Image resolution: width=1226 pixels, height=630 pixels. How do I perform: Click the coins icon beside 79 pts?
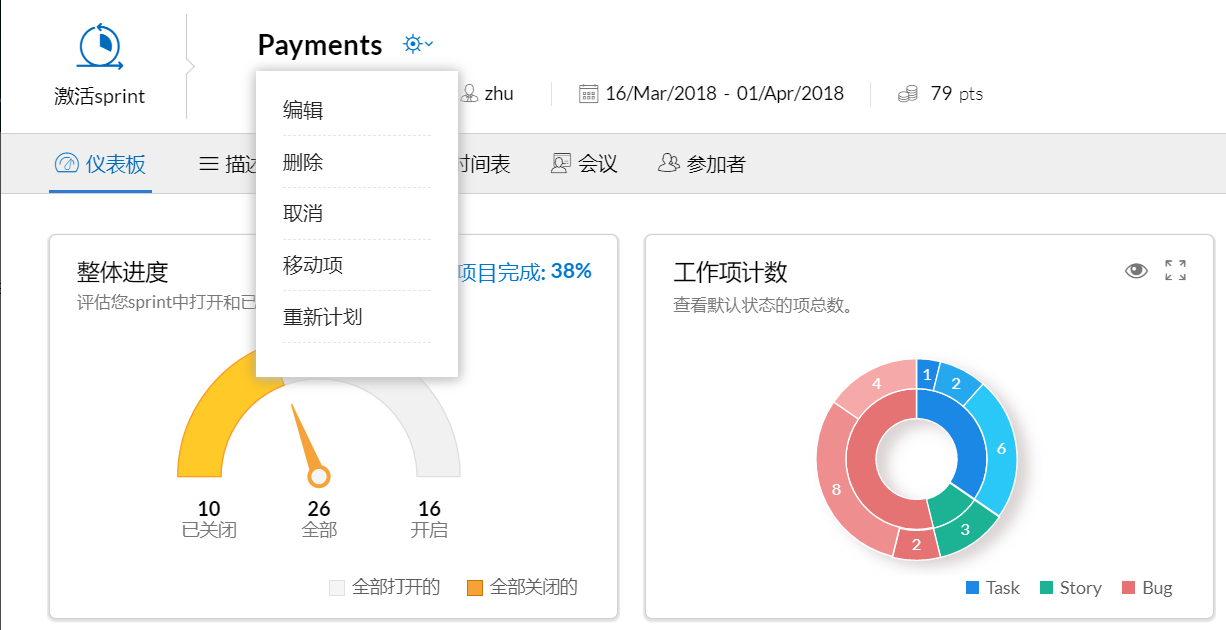click(907, 94)
